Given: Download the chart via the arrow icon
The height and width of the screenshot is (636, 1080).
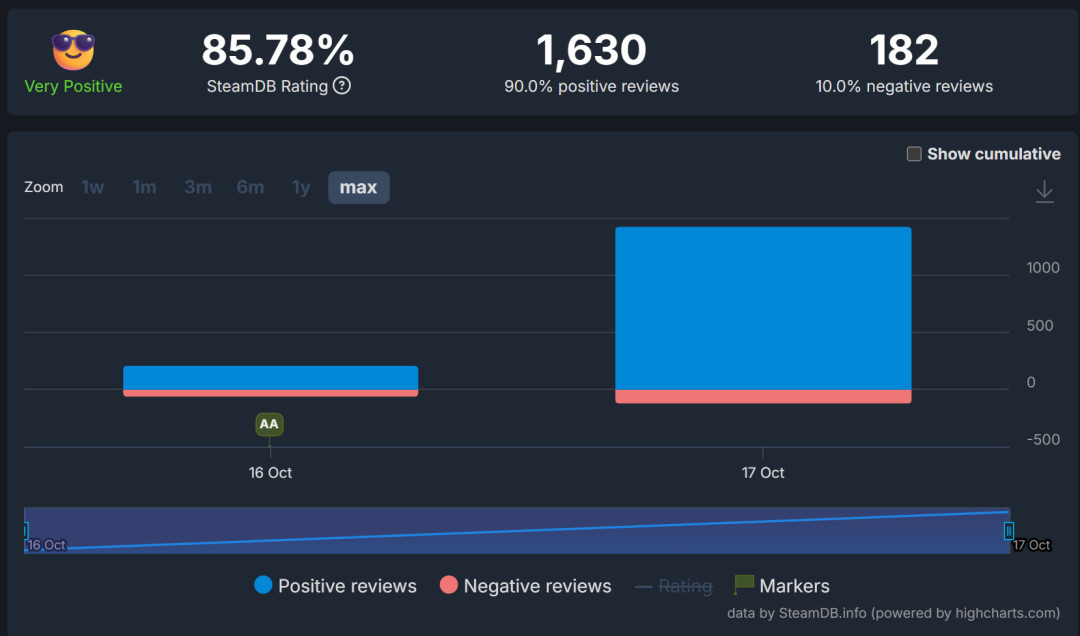Looking at the screenshot, I should [x=1044, y=192].
